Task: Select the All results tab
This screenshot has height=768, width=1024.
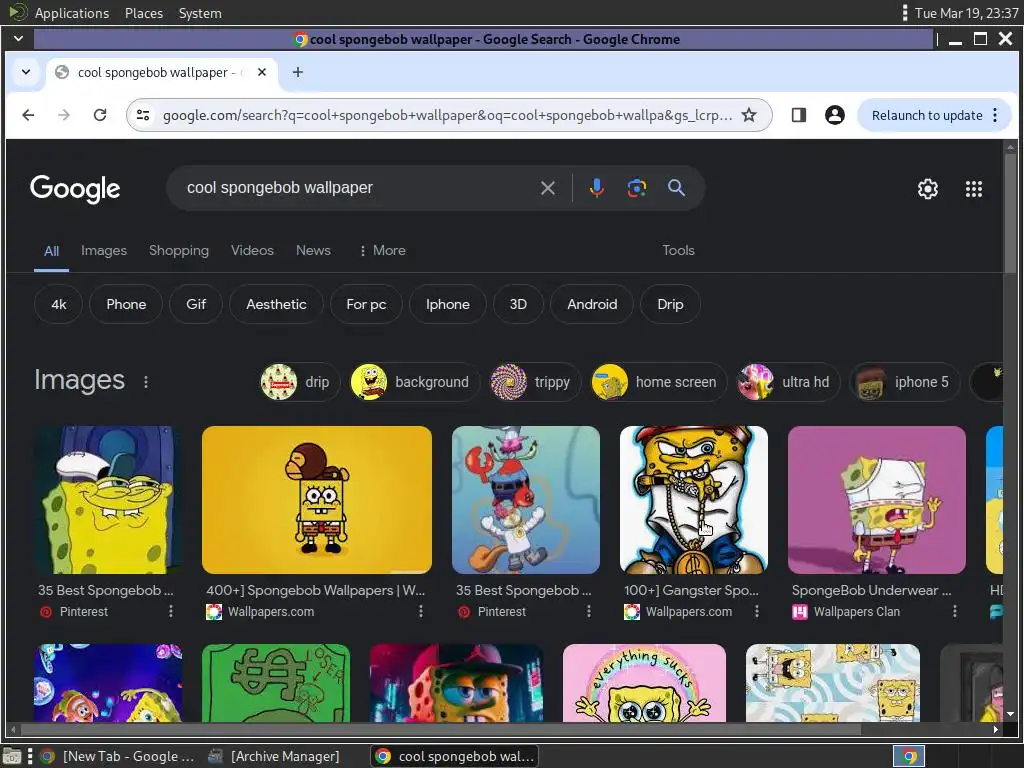Action: [52, 251]
